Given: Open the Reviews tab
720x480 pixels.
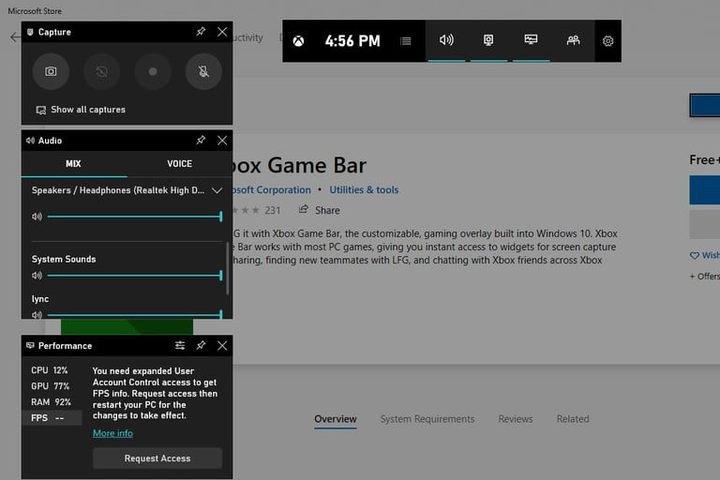Looking at the screenshot, I should (516, 419).
